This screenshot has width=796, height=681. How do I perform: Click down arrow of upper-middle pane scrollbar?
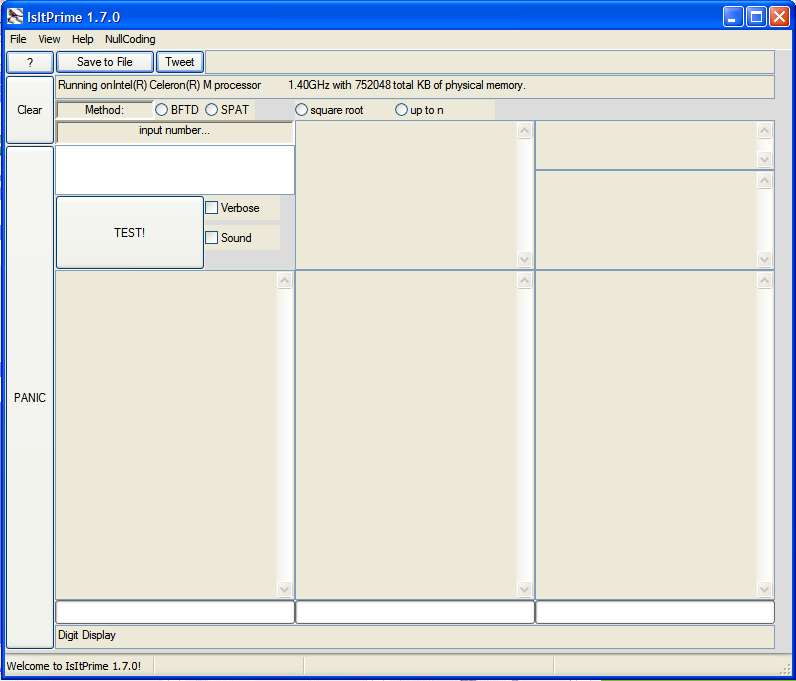(524, 260)
